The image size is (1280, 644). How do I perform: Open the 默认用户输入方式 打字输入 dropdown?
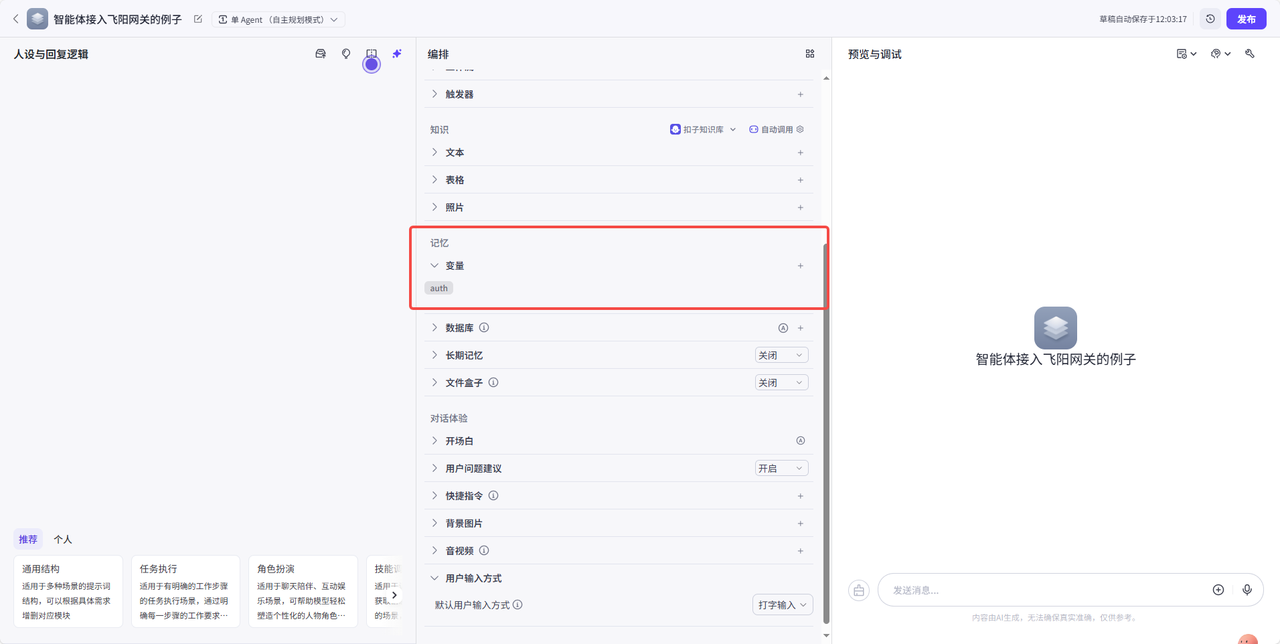coord(781,604)
